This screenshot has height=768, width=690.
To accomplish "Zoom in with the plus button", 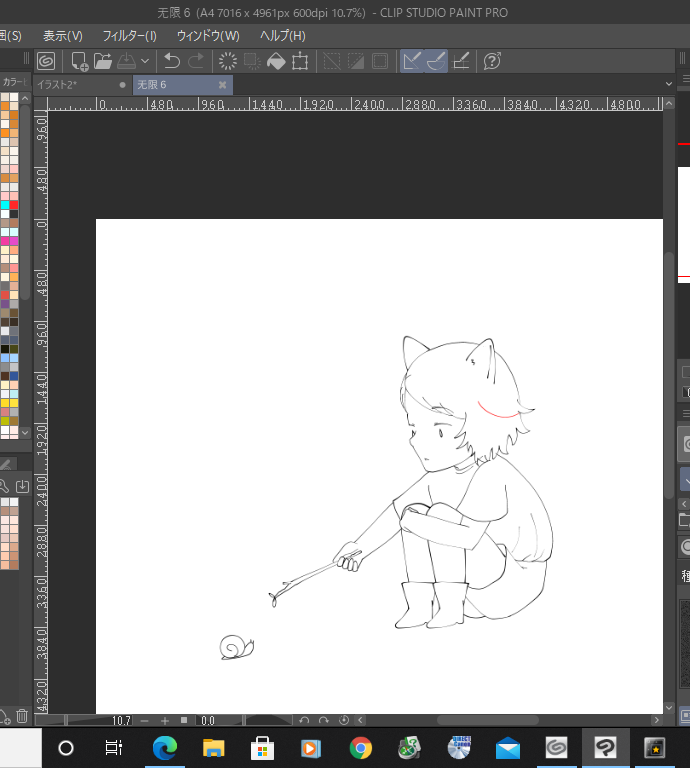I will click(x=165, y=720).
